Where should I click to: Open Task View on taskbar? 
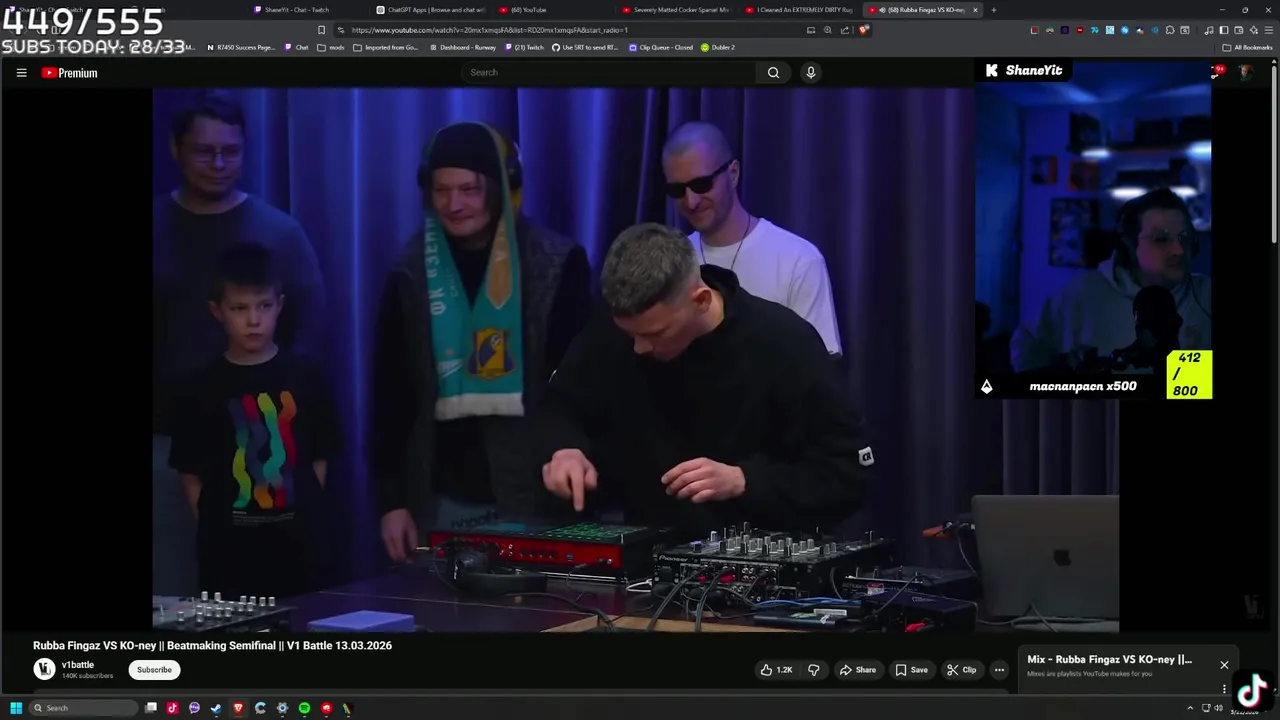151,708
